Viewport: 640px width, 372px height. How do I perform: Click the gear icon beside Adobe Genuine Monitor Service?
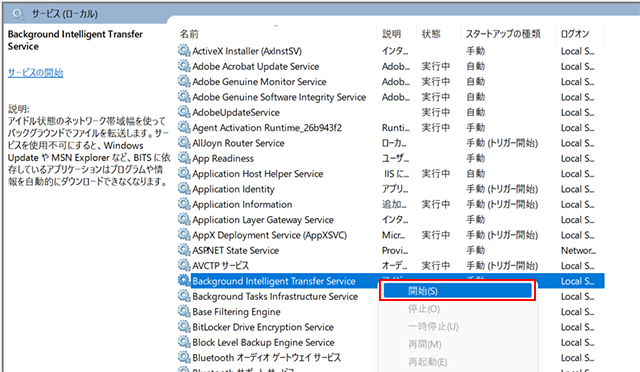[184, 81]
